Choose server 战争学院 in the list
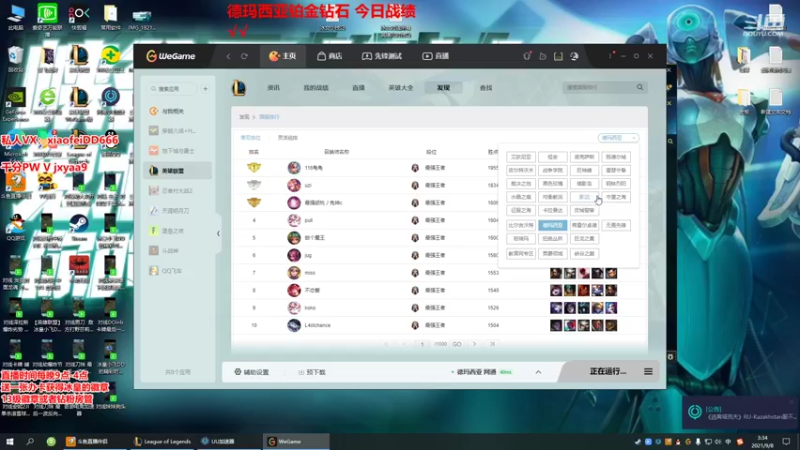Screen dimensions: 800x450 tap(553, 170)
